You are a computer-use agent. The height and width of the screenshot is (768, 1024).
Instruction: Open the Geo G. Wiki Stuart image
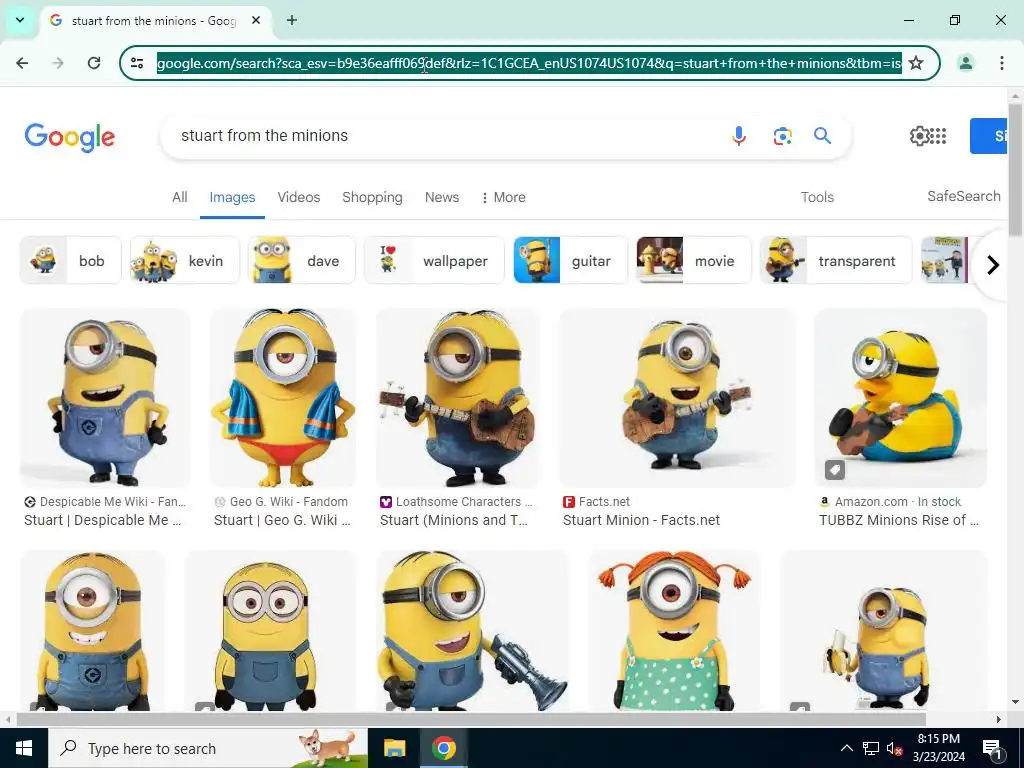pyautogui.click(x=283, y=398)
